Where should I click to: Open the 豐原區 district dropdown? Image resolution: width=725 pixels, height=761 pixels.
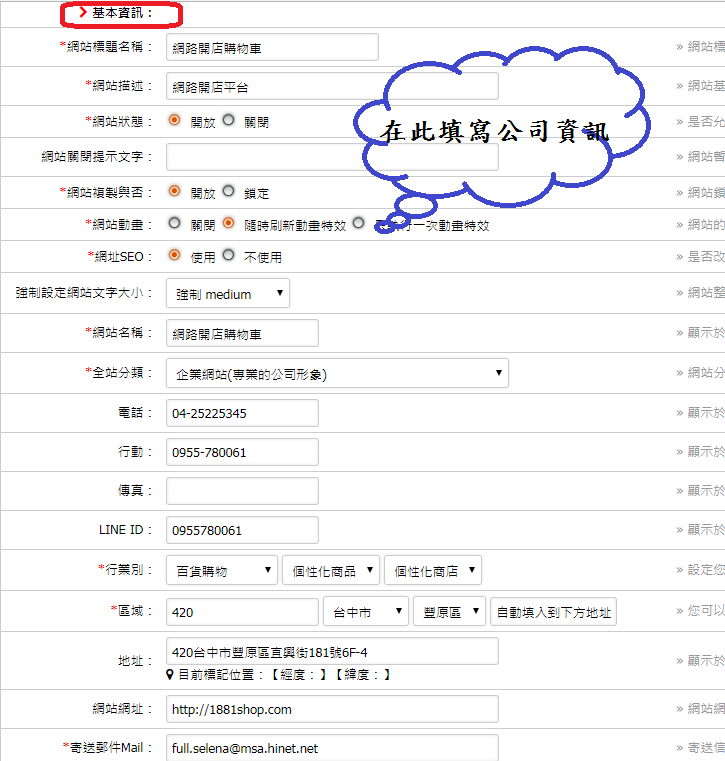(x=449, y=612)
